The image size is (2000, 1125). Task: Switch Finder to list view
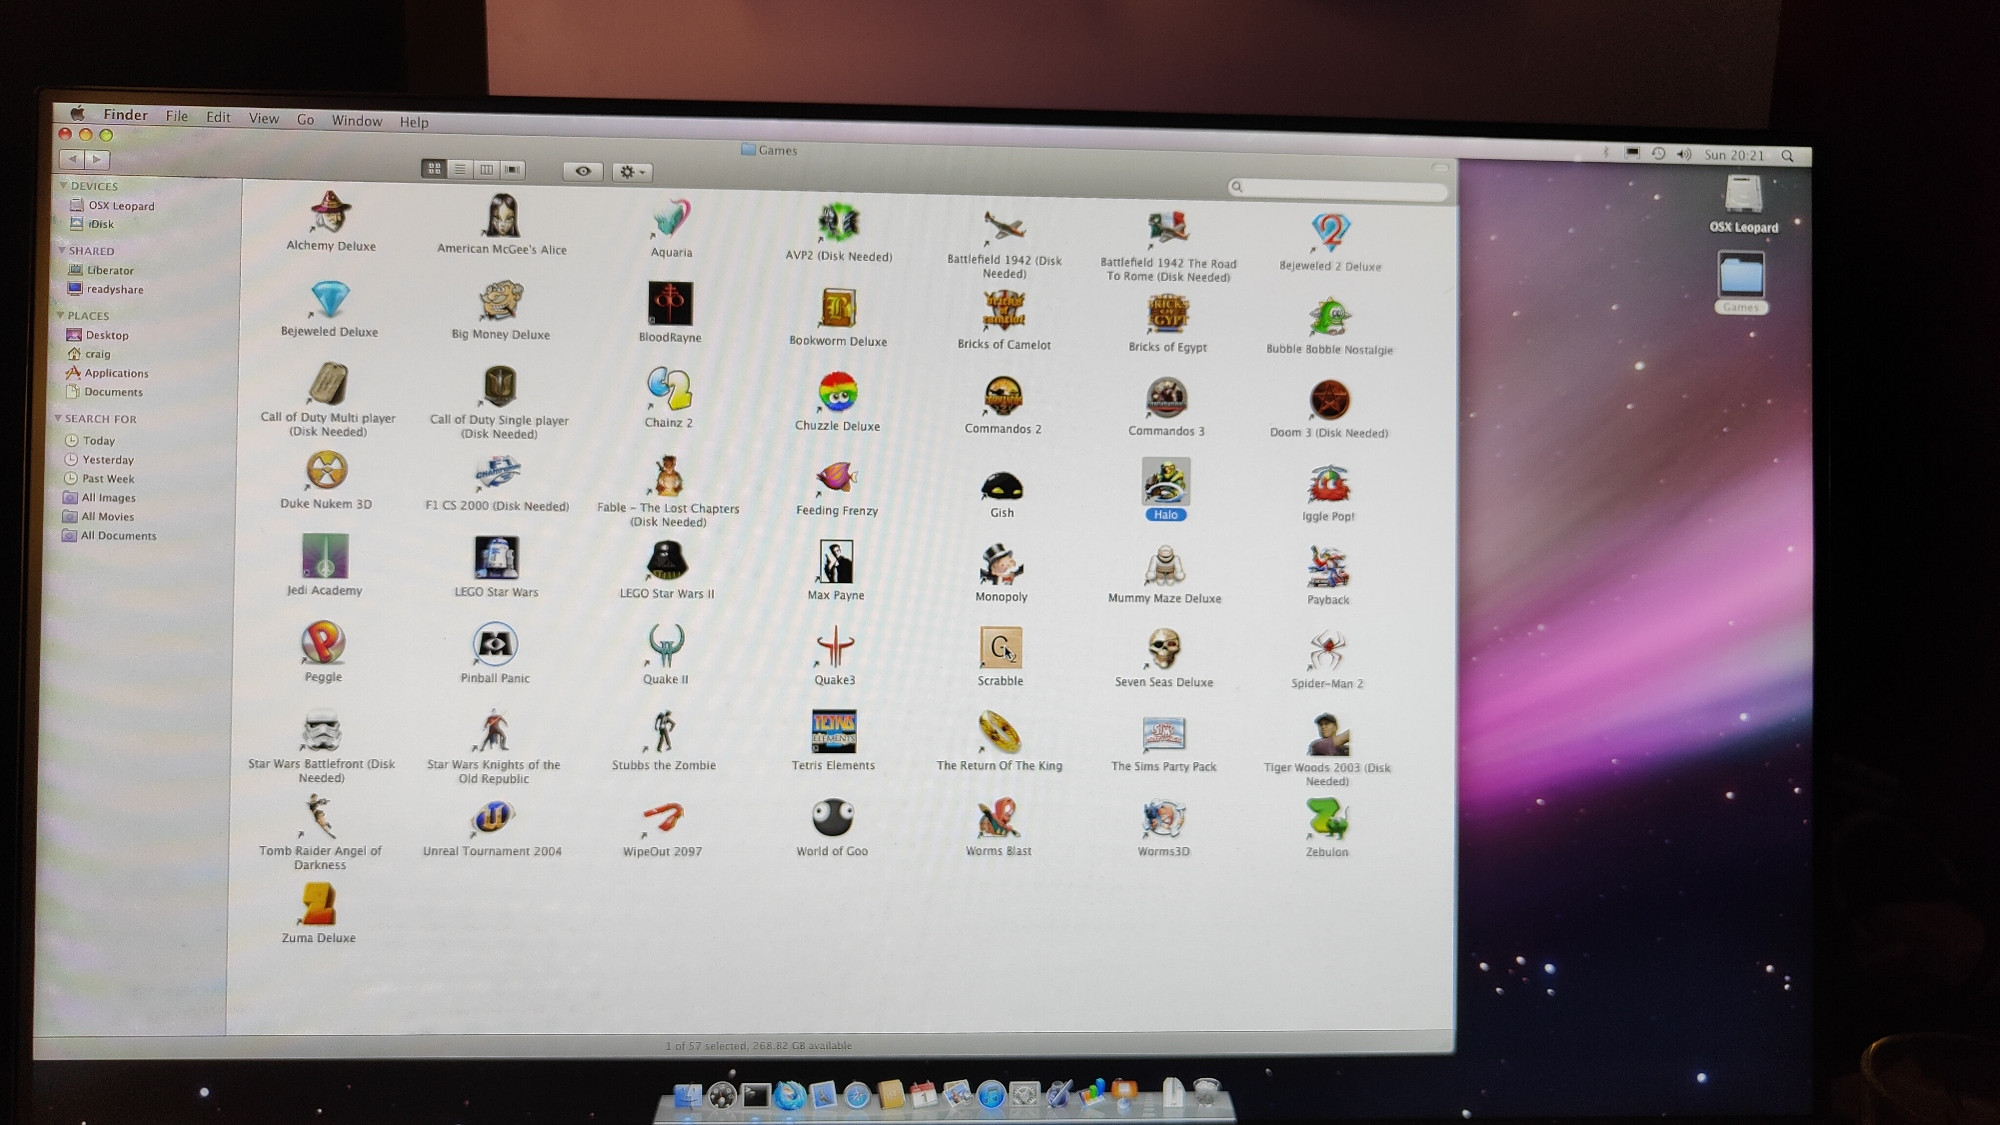[x=460, y=169]
